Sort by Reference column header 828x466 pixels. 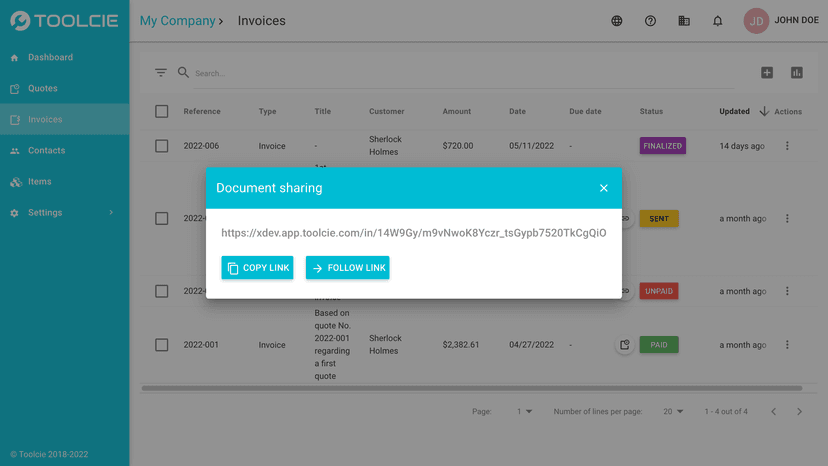[202, 111]
